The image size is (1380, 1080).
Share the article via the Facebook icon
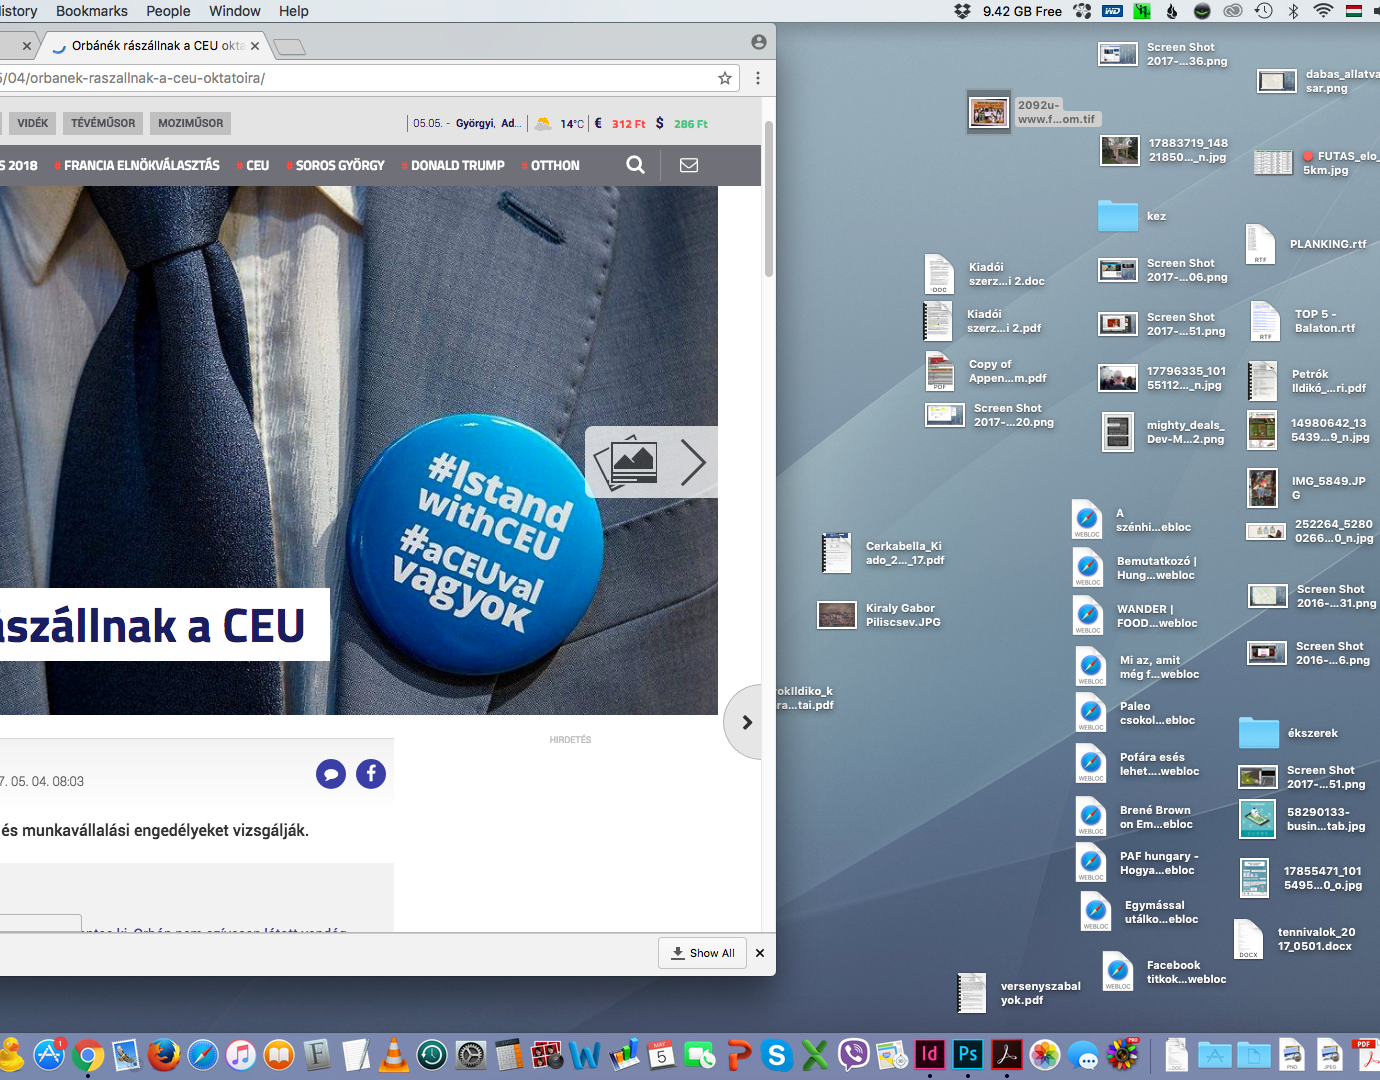coord(371,773)
